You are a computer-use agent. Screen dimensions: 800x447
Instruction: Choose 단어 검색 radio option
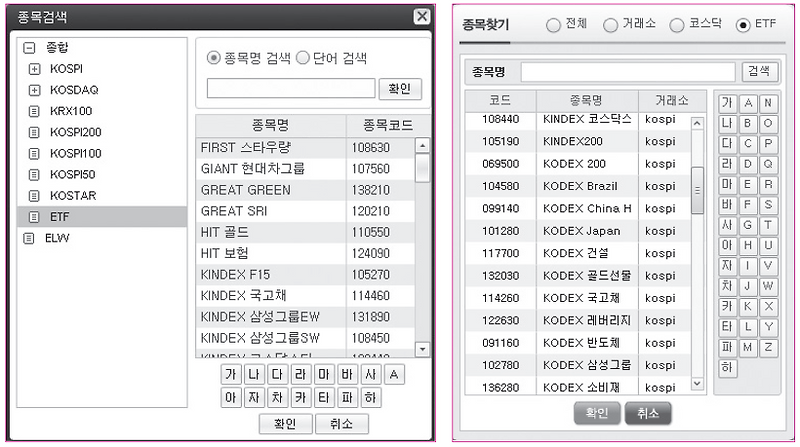[x=303, y=58]
